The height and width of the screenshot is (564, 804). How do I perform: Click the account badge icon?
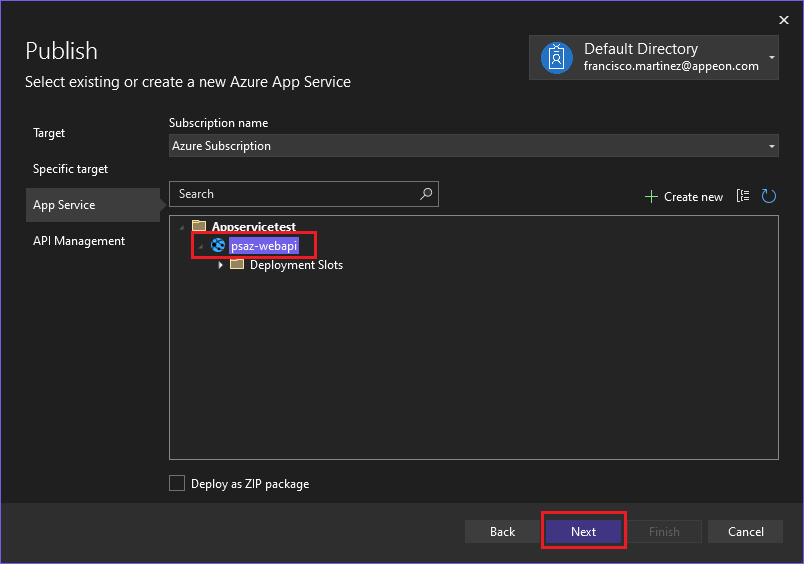point(556,58)
